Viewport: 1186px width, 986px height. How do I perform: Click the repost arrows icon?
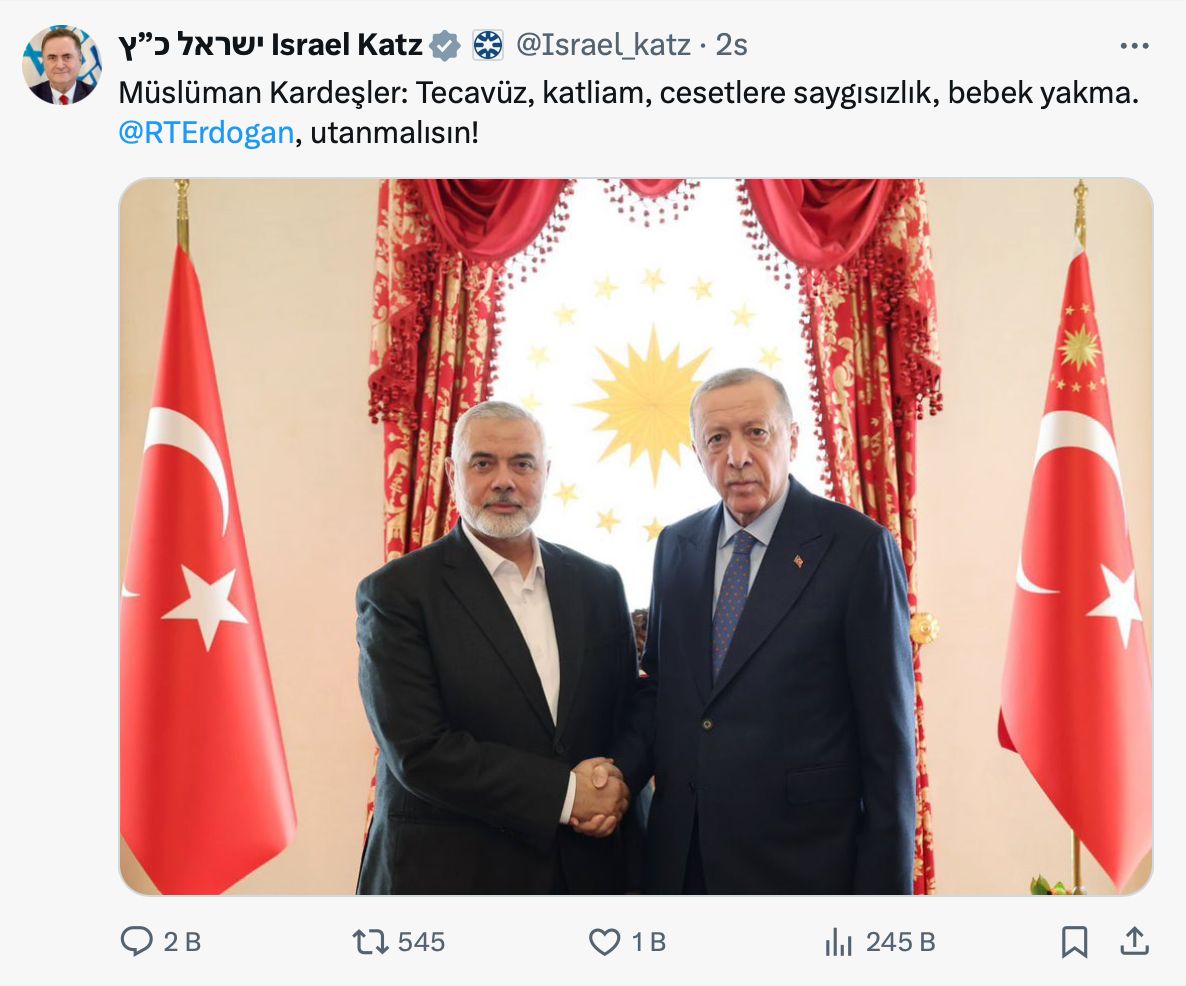pos(371,941)
